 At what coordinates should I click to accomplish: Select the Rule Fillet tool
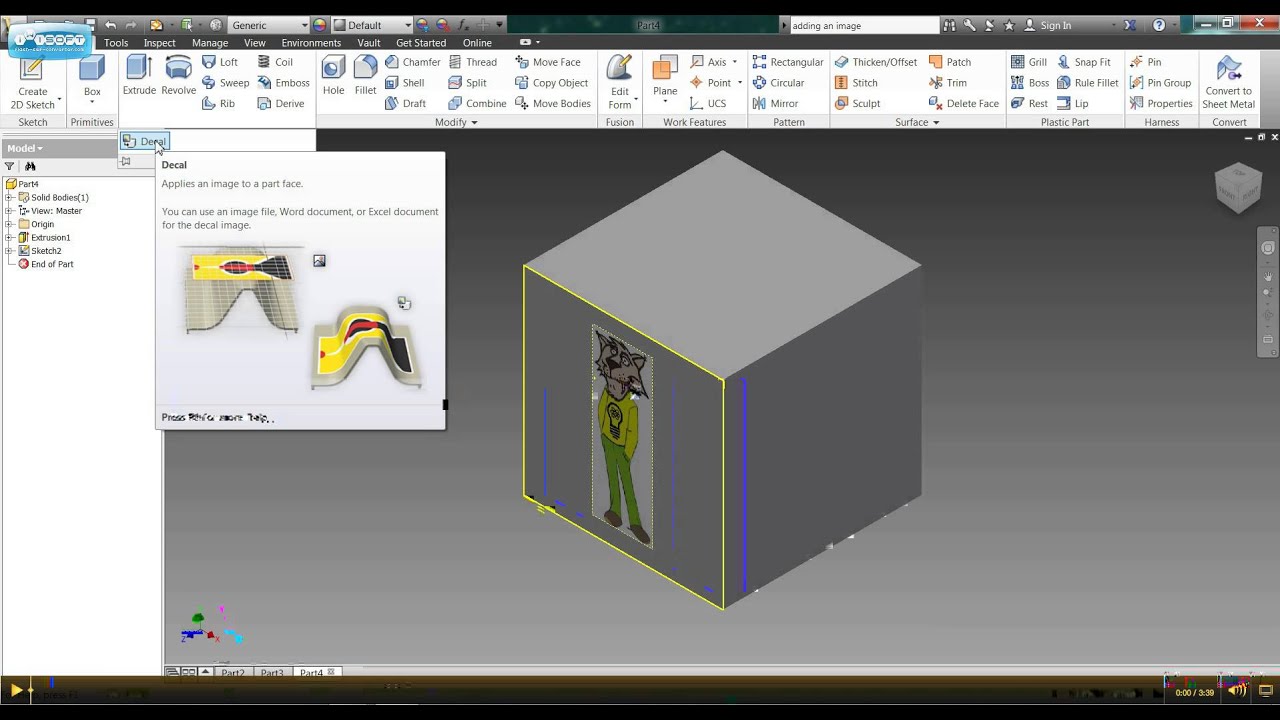coord(1088,83)
